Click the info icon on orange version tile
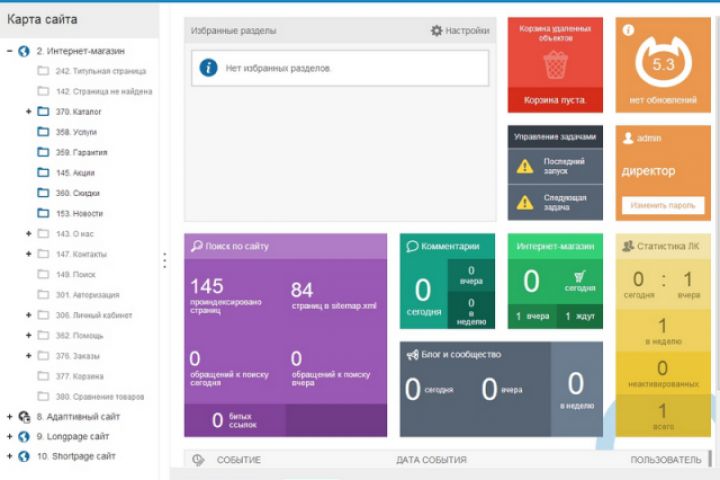Image resolution: width=720 pixels, height=480 pixels. pos(628,30)
